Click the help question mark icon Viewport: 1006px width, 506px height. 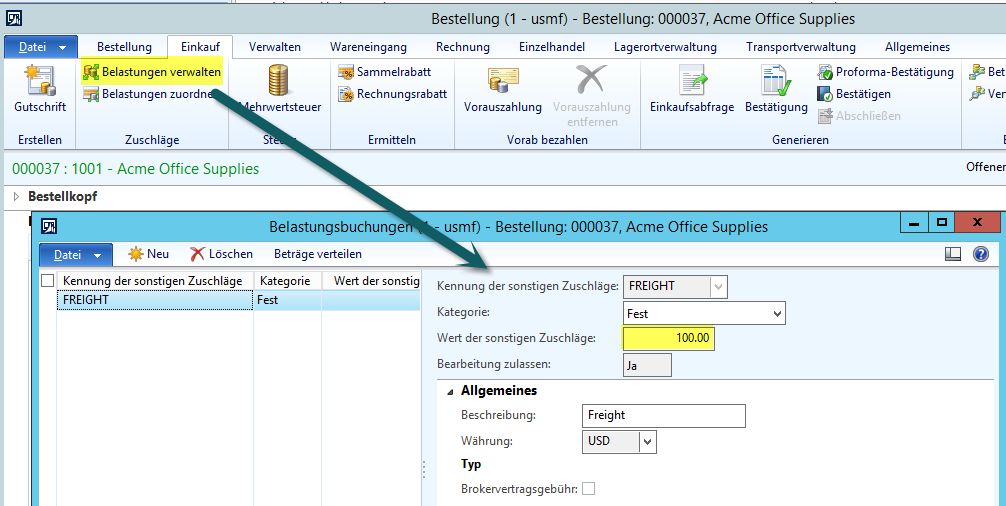click(981, 254)
